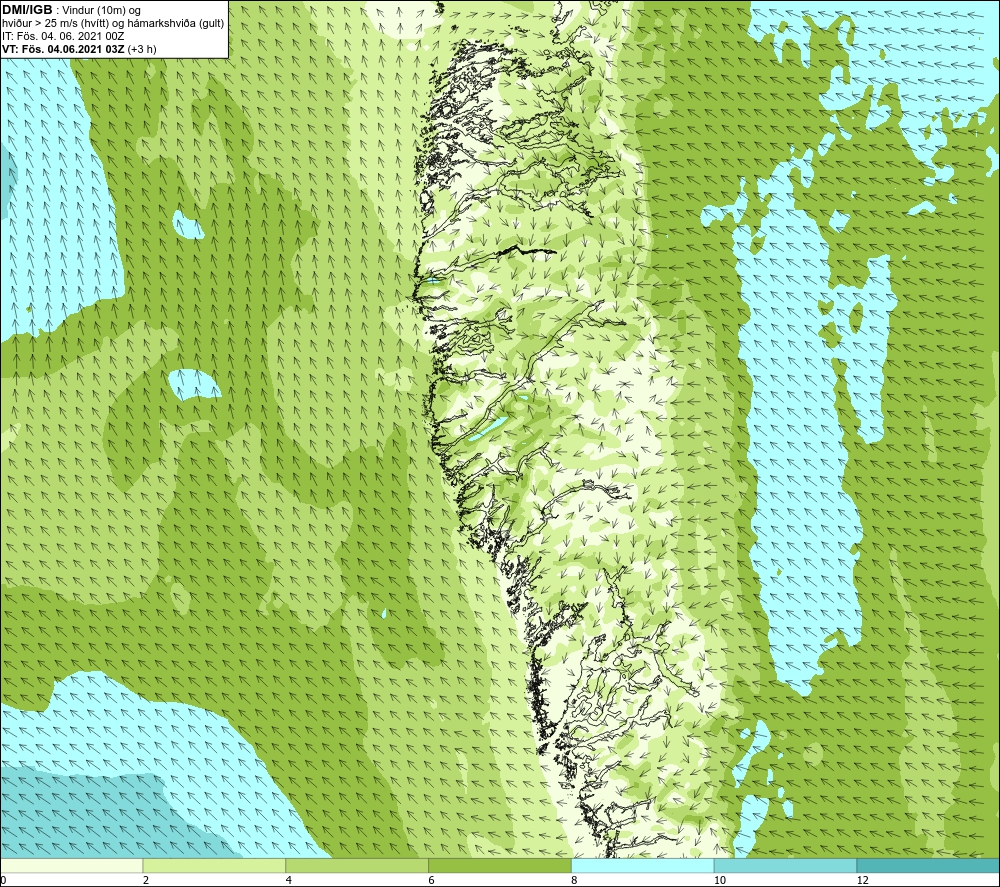Click the 8–10 m/s light cyan legend swatch
Screen dimensions: 1000x887
(643, 865)
